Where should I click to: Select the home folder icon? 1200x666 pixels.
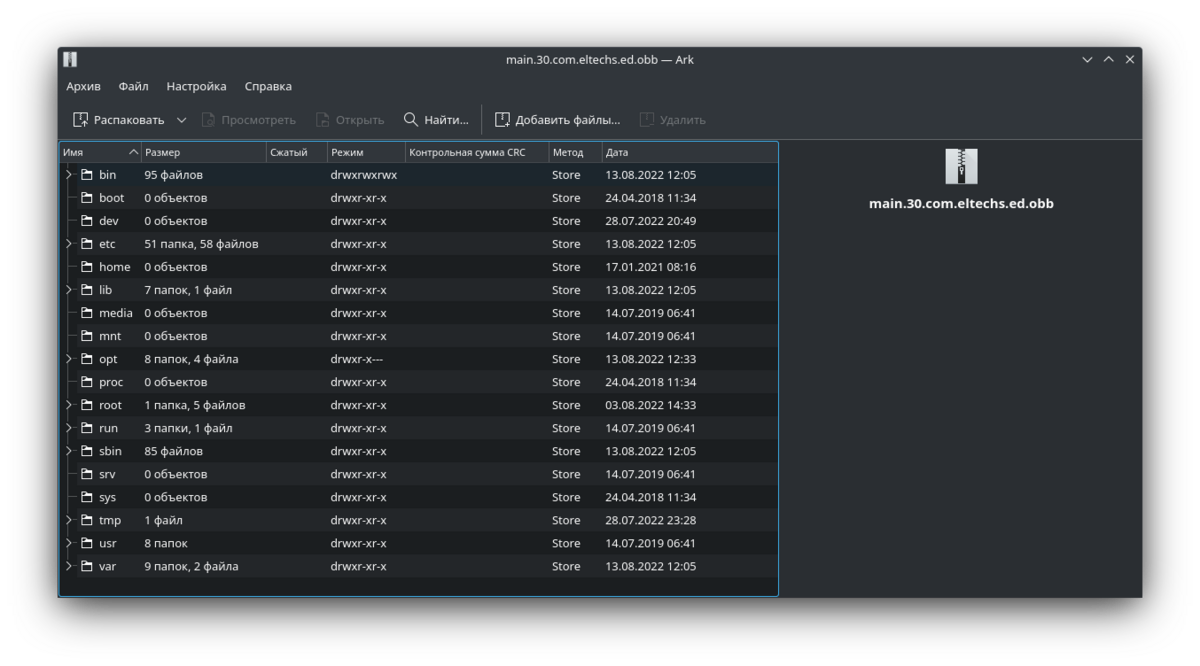point(87,267)
